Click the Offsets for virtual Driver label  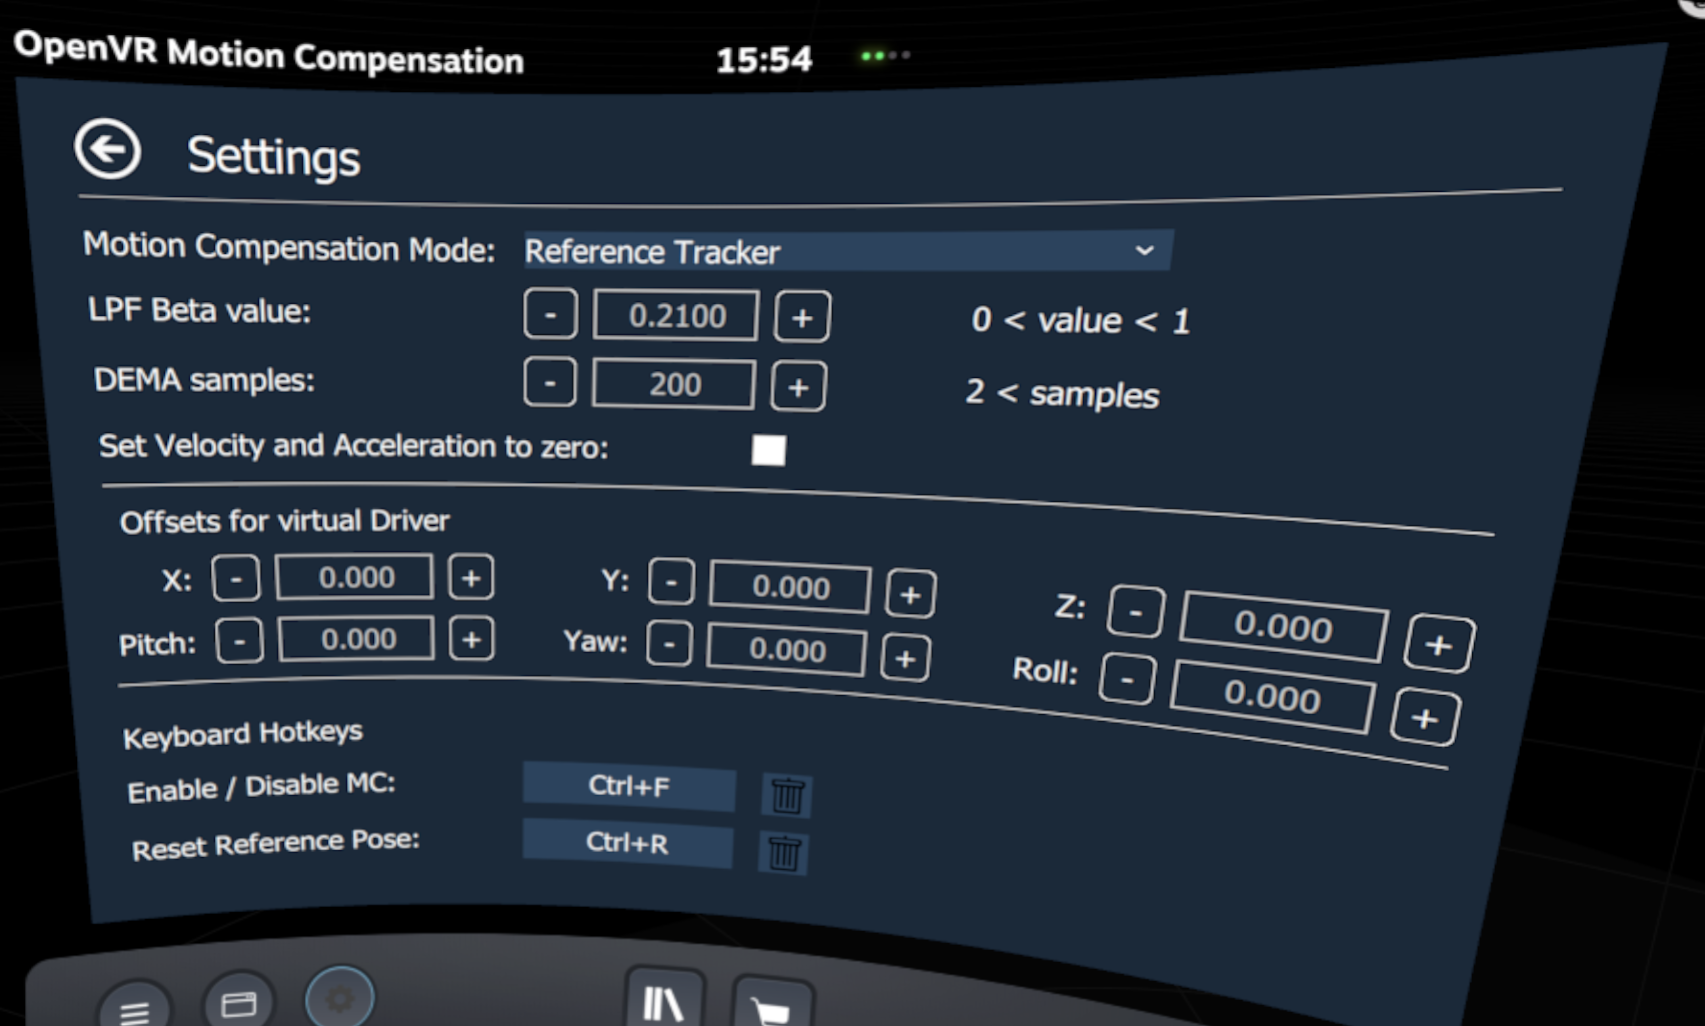284,521
